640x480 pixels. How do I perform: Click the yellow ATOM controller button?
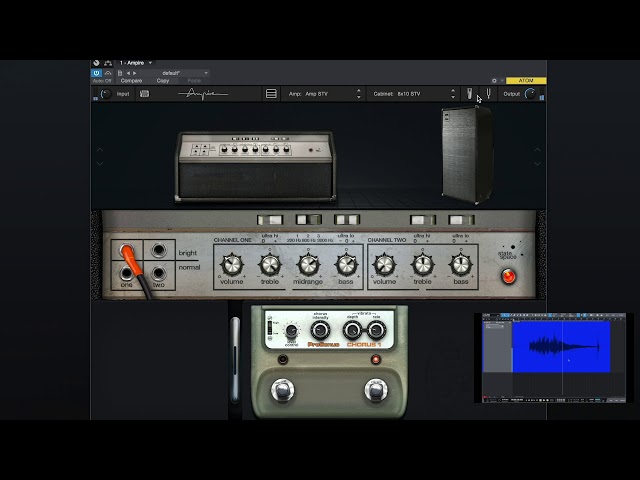click(x=526, y=81)
